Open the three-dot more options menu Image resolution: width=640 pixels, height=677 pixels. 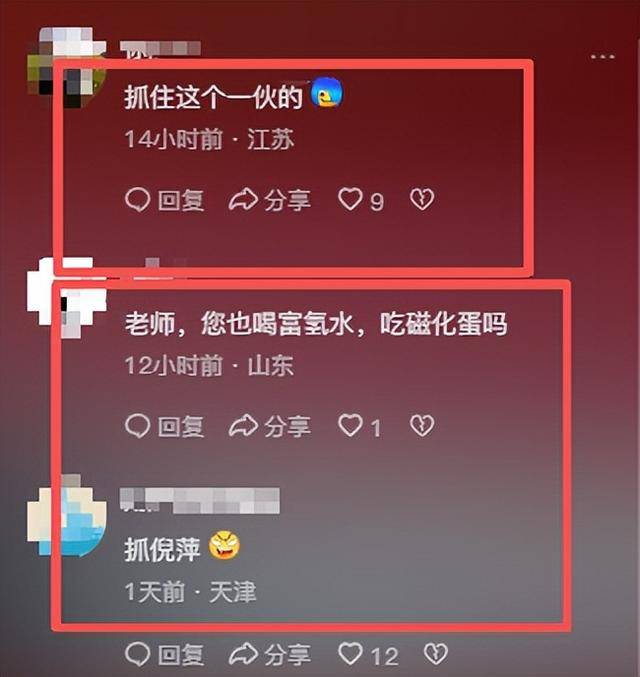[602, 57]
